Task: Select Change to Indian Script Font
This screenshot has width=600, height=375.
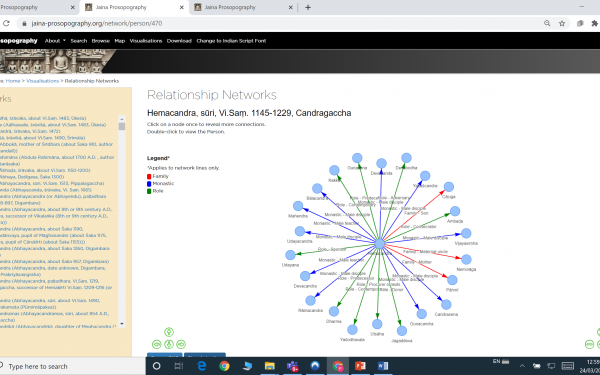Action: click(231, 41)
